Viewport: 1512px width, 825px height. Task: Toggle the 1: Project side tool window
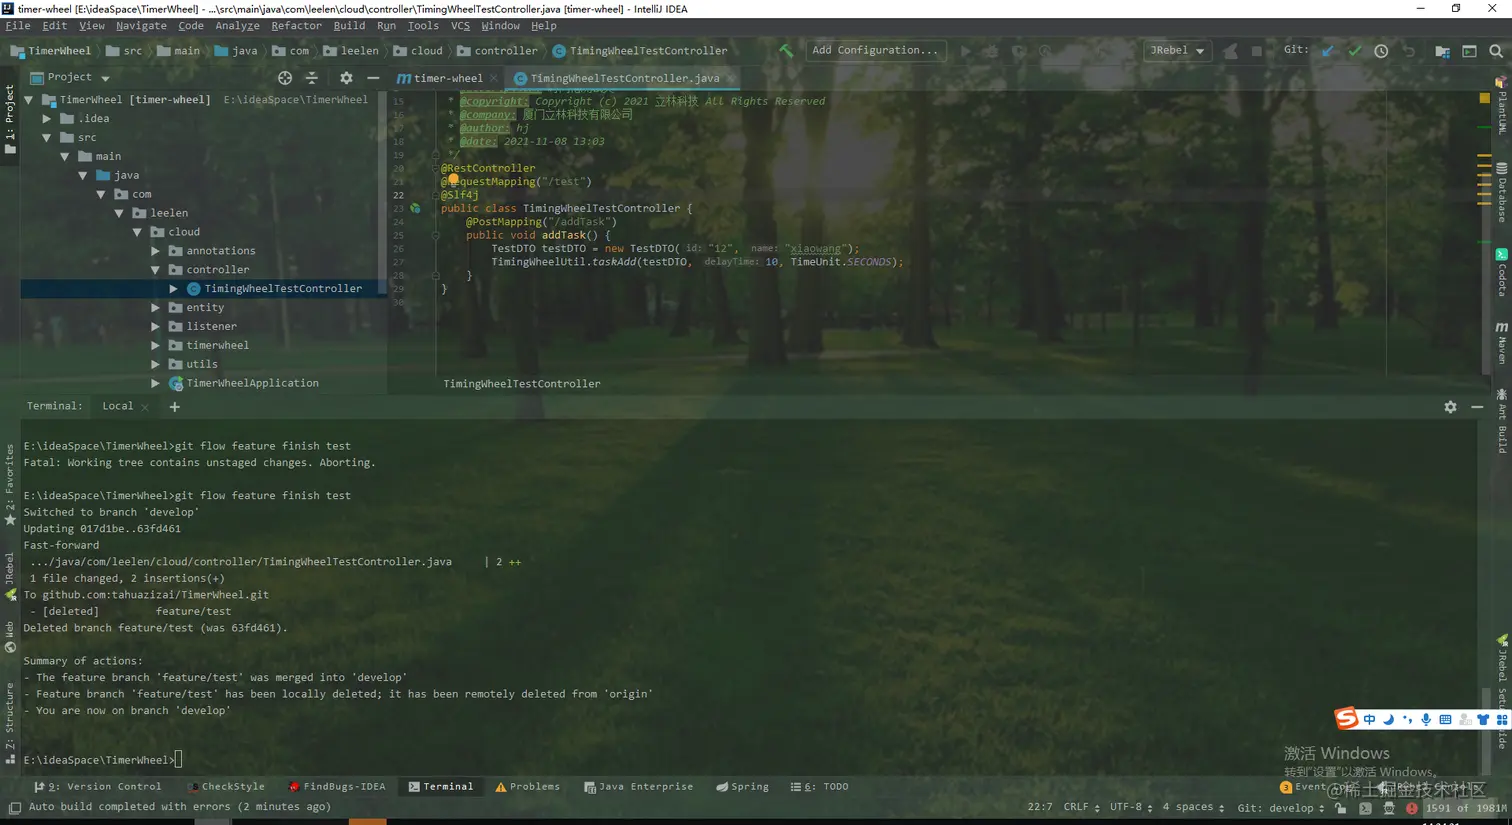click(x=10, y=118)
